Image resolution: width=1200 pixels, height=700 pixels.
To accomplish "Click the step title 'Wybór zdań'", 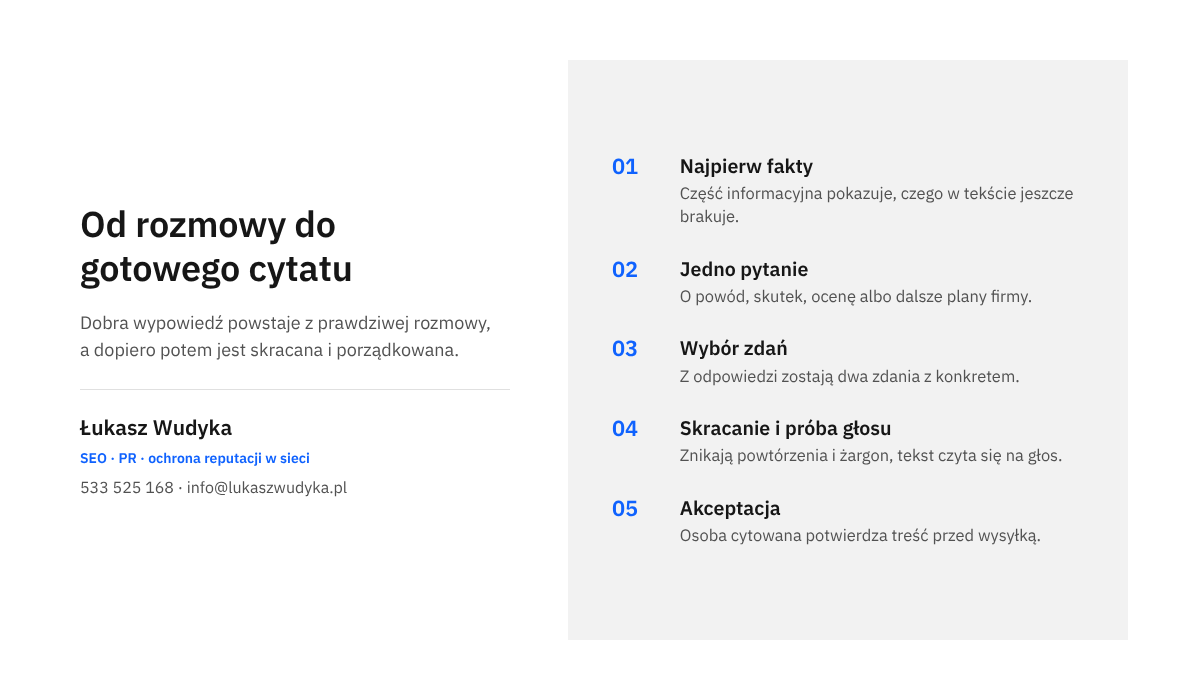I will 734,349.
